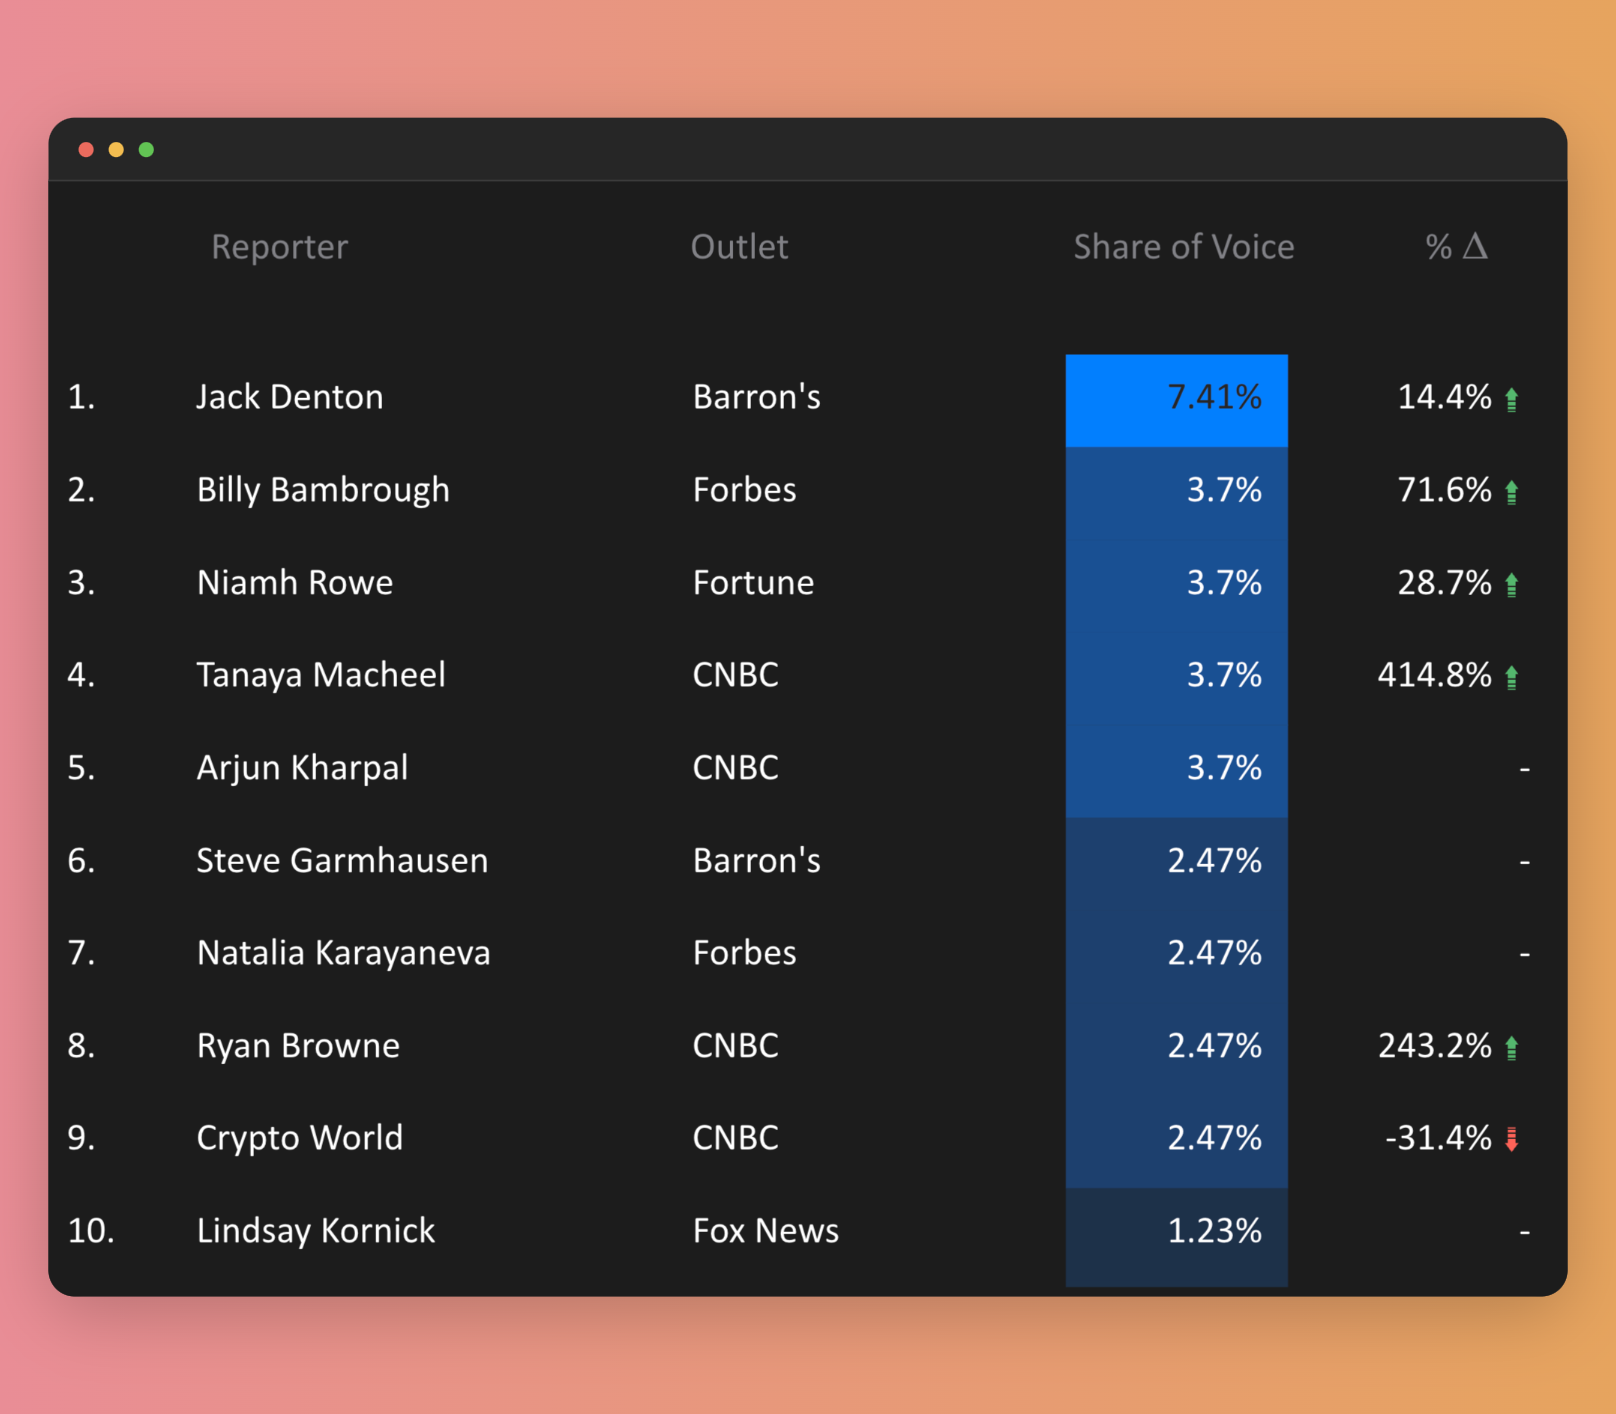Sort by Share of Voice column header
This screenshot has height=1414, width=1616.
(1183, 247)
